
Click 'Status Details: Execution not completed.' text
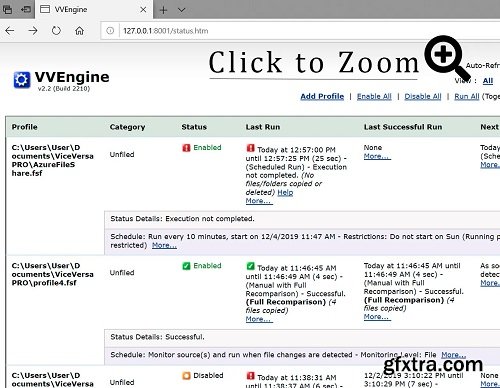click(x=182, y=219)
